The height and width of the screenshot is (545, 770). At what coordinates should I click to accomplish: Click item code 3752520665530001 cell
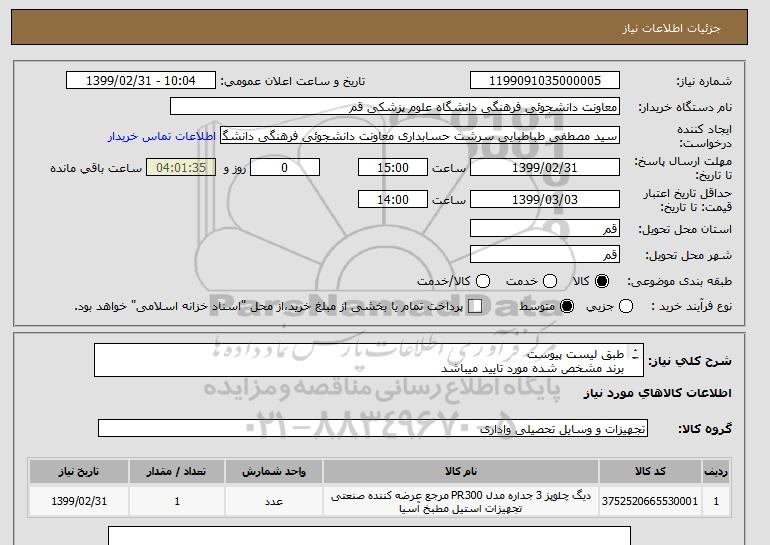pos(650,501)
